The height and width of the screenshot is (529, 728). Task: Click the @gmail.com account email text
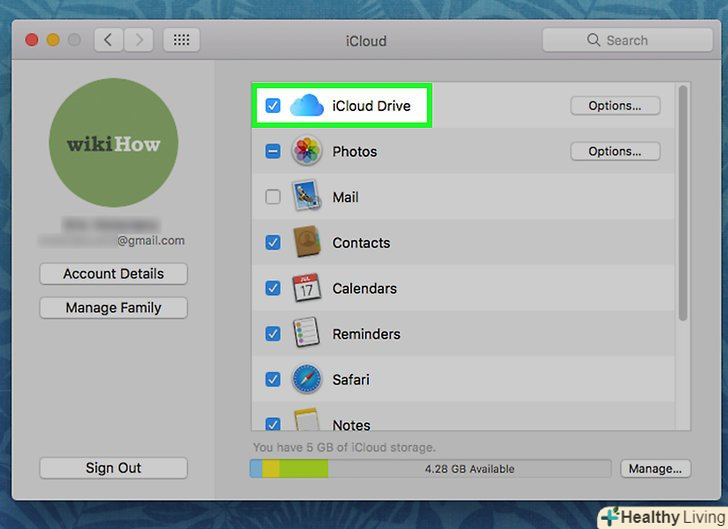point(150,240)
